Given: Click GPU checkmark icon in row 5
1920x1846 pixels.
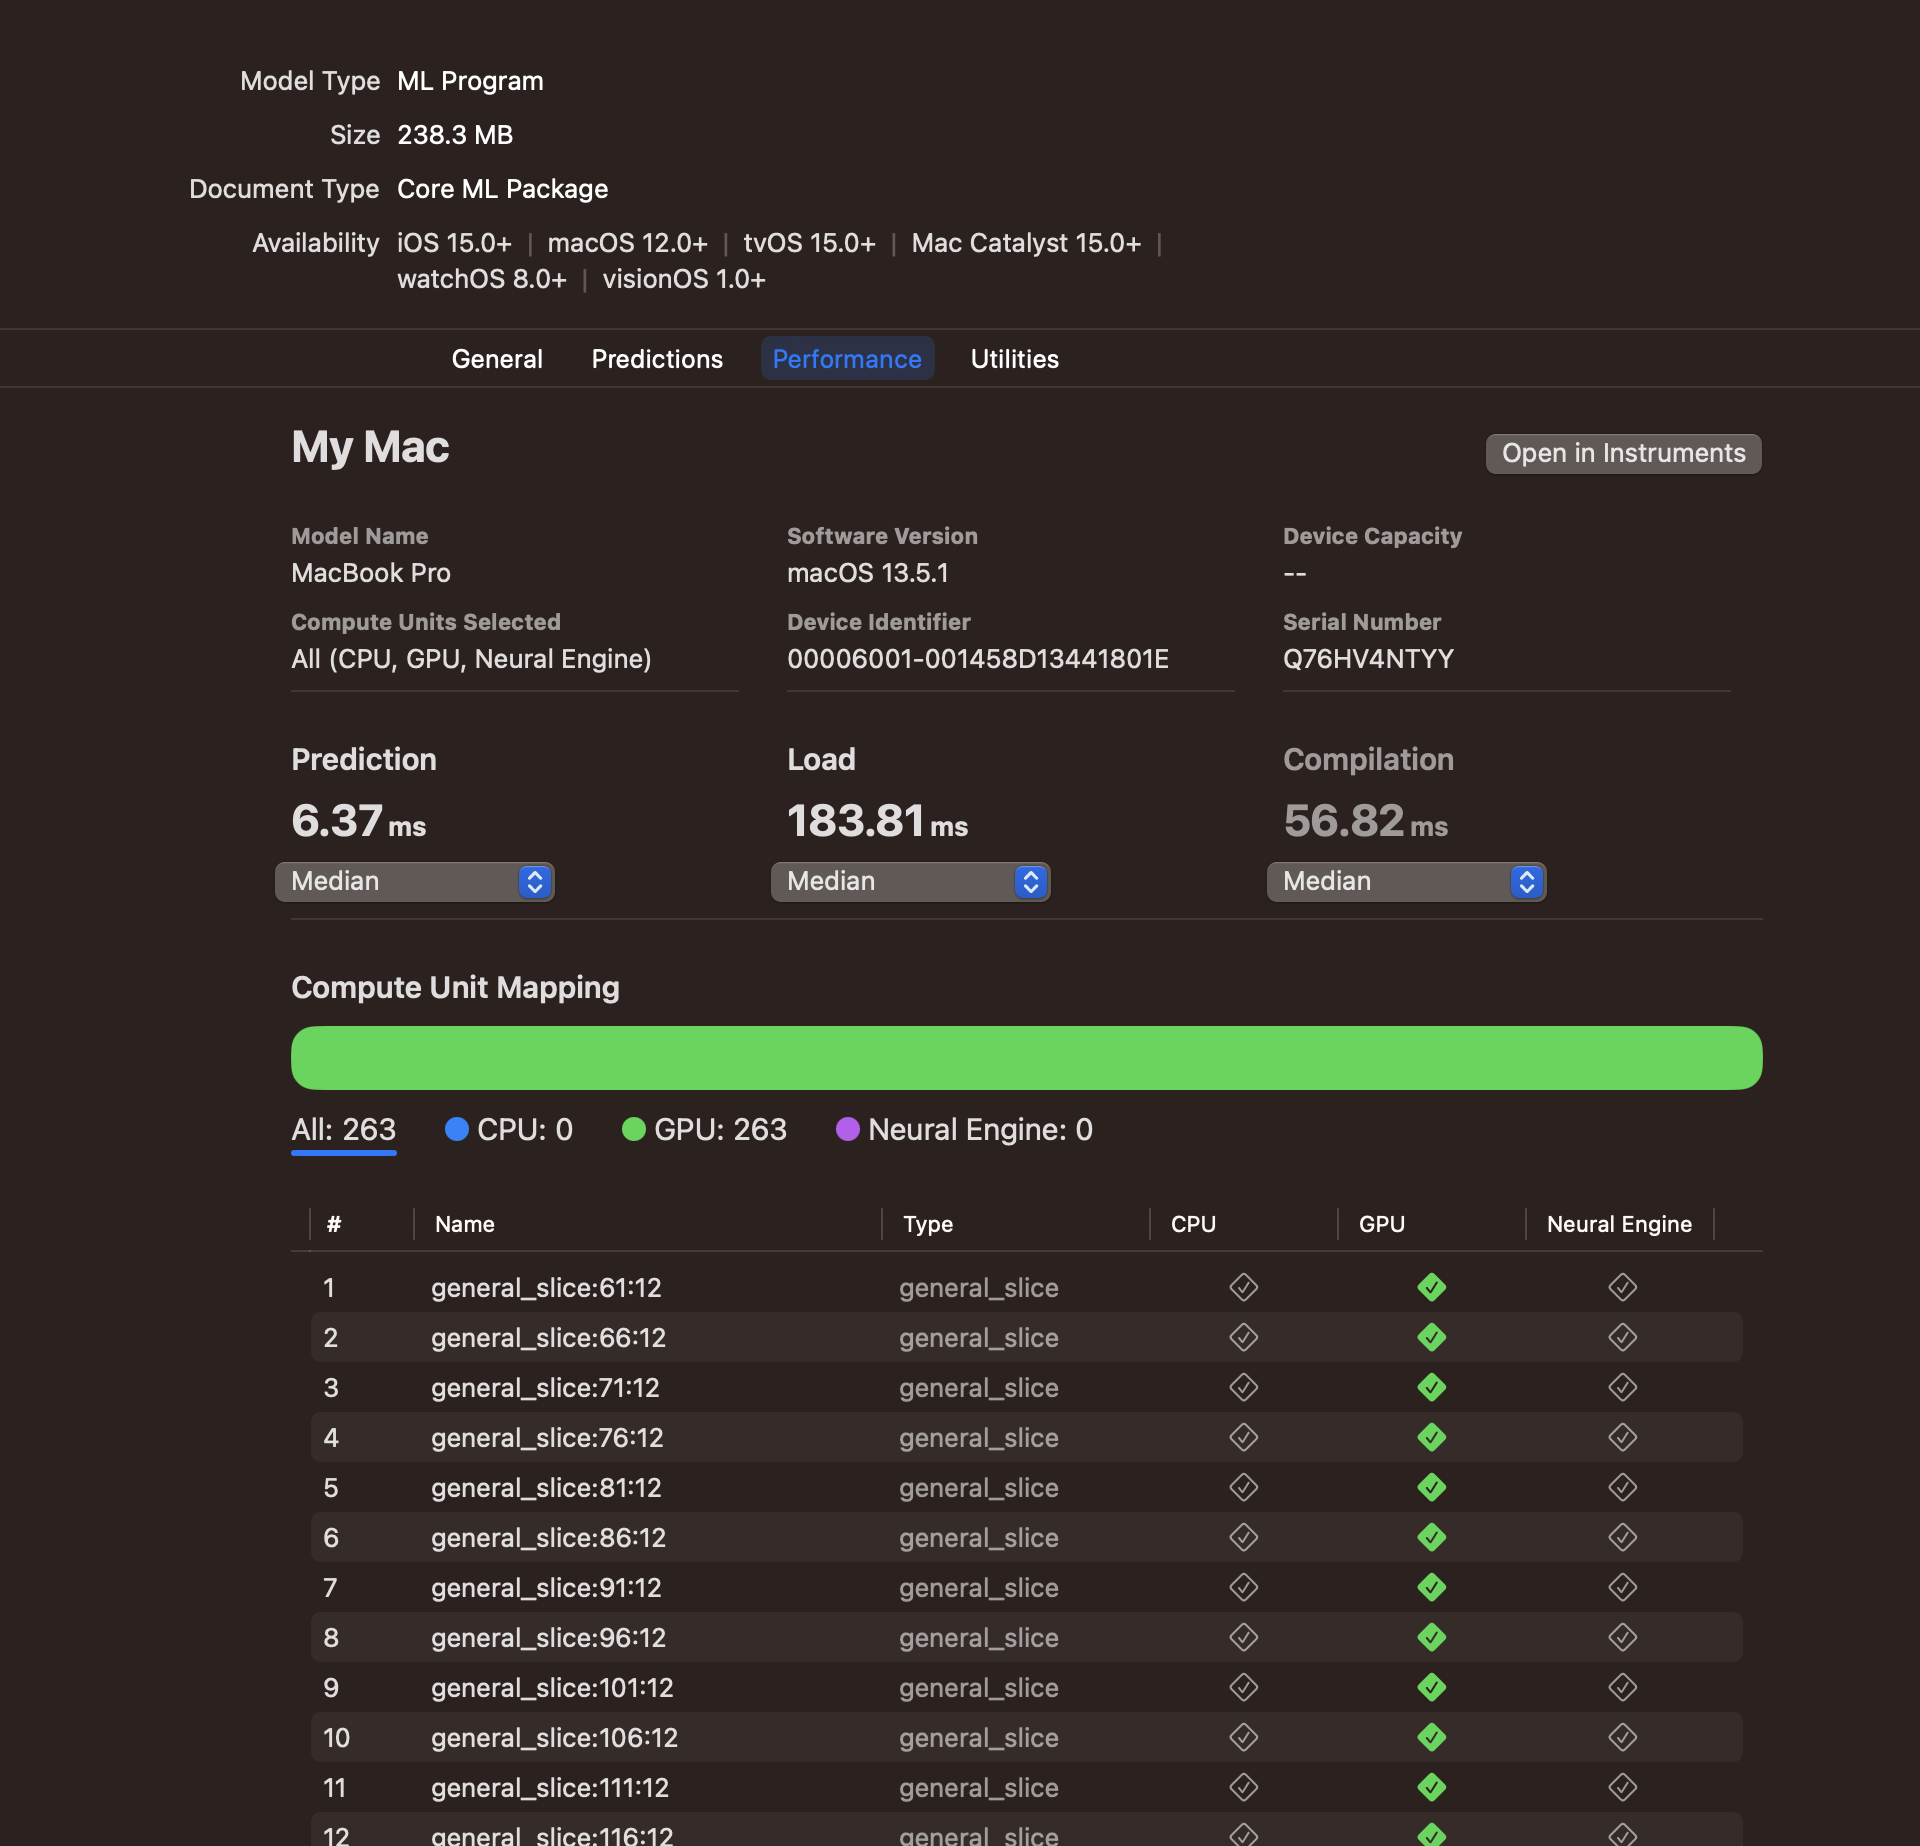Looking at the screenshot, I should tap(1431, 1487).
